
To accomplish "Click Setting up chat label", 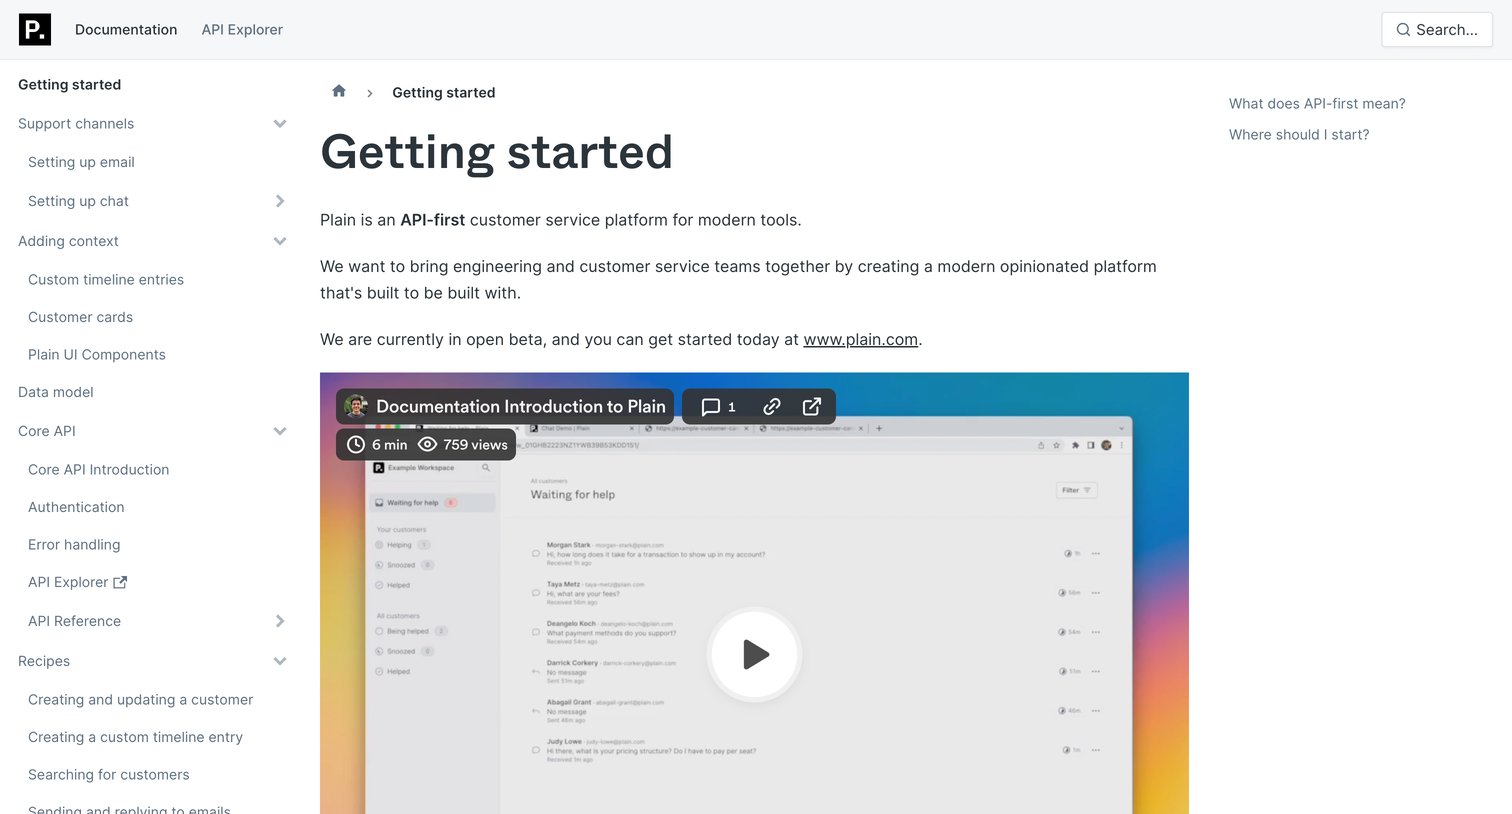I will click(x=78, y=201).
